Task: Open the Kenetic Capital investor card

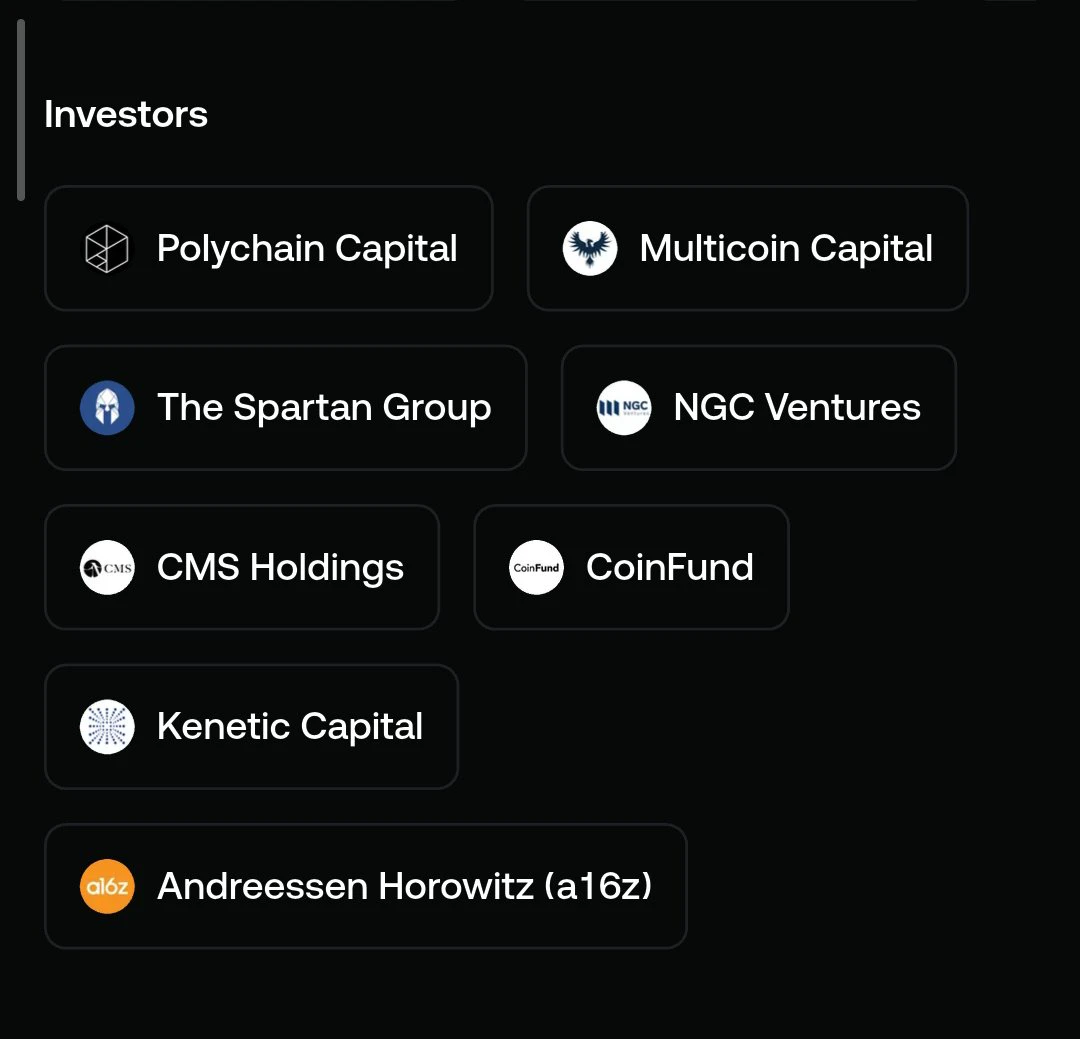Action: pos(251,726)
